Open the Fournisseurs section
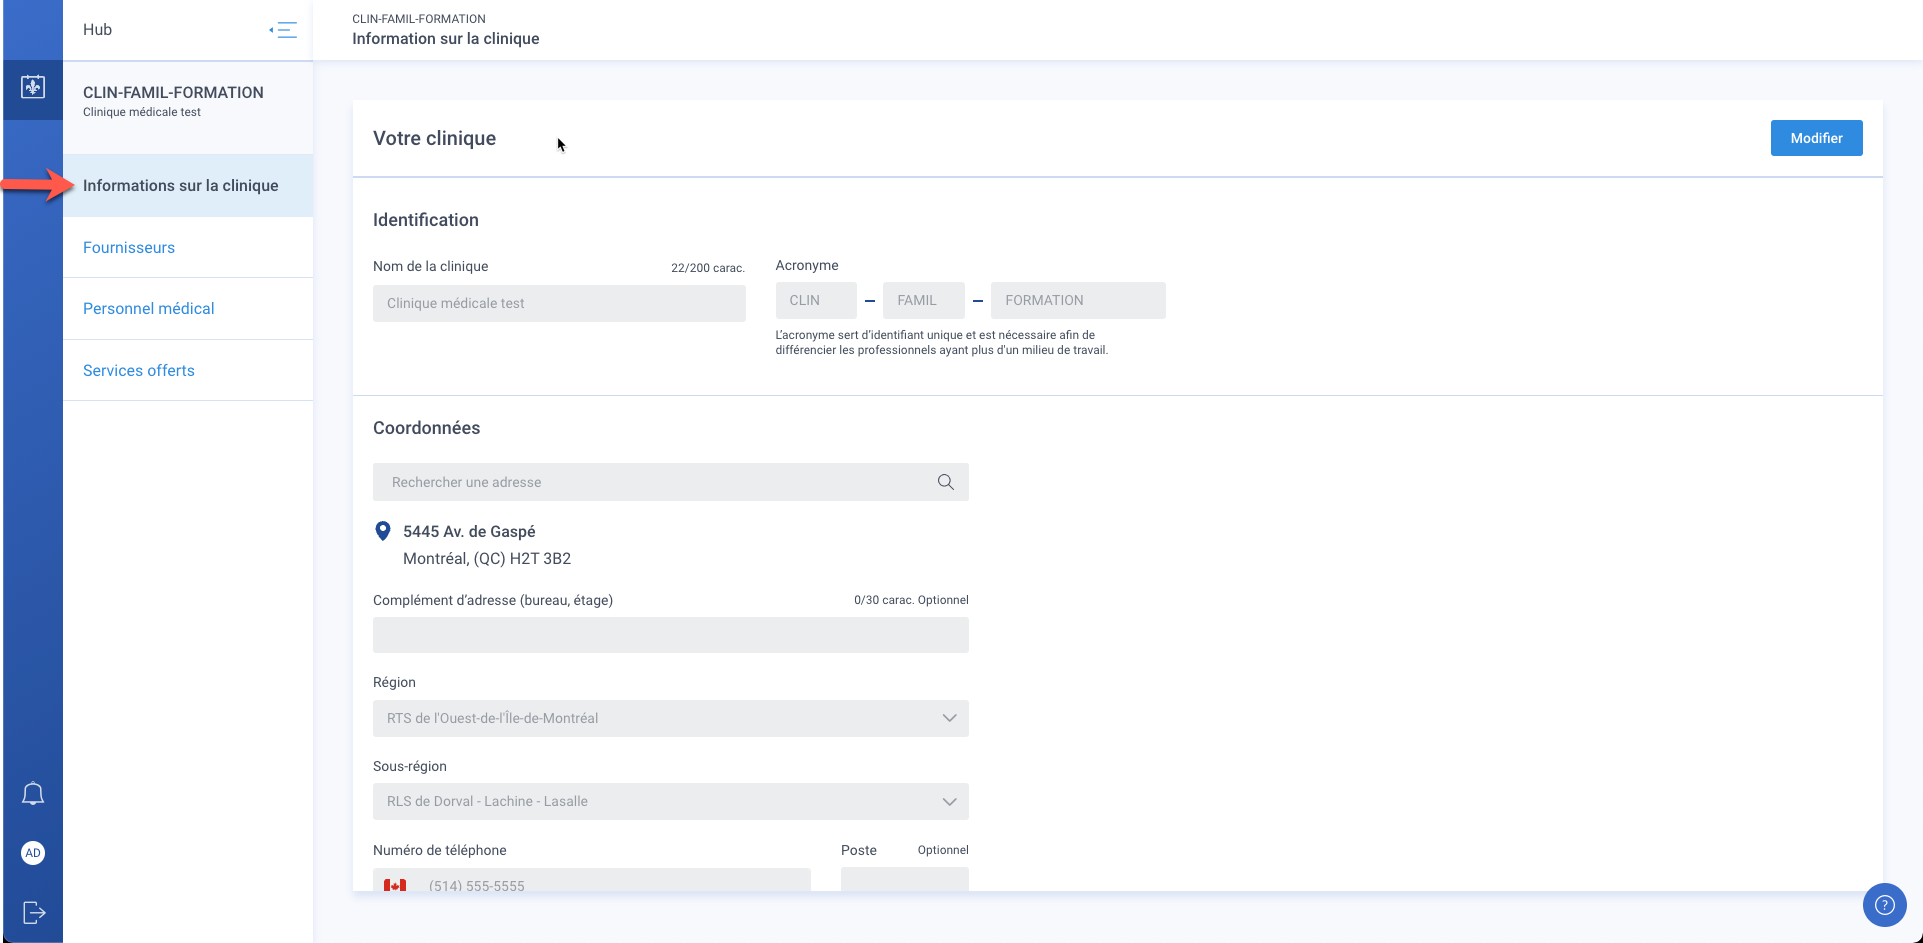 (188, 248)
